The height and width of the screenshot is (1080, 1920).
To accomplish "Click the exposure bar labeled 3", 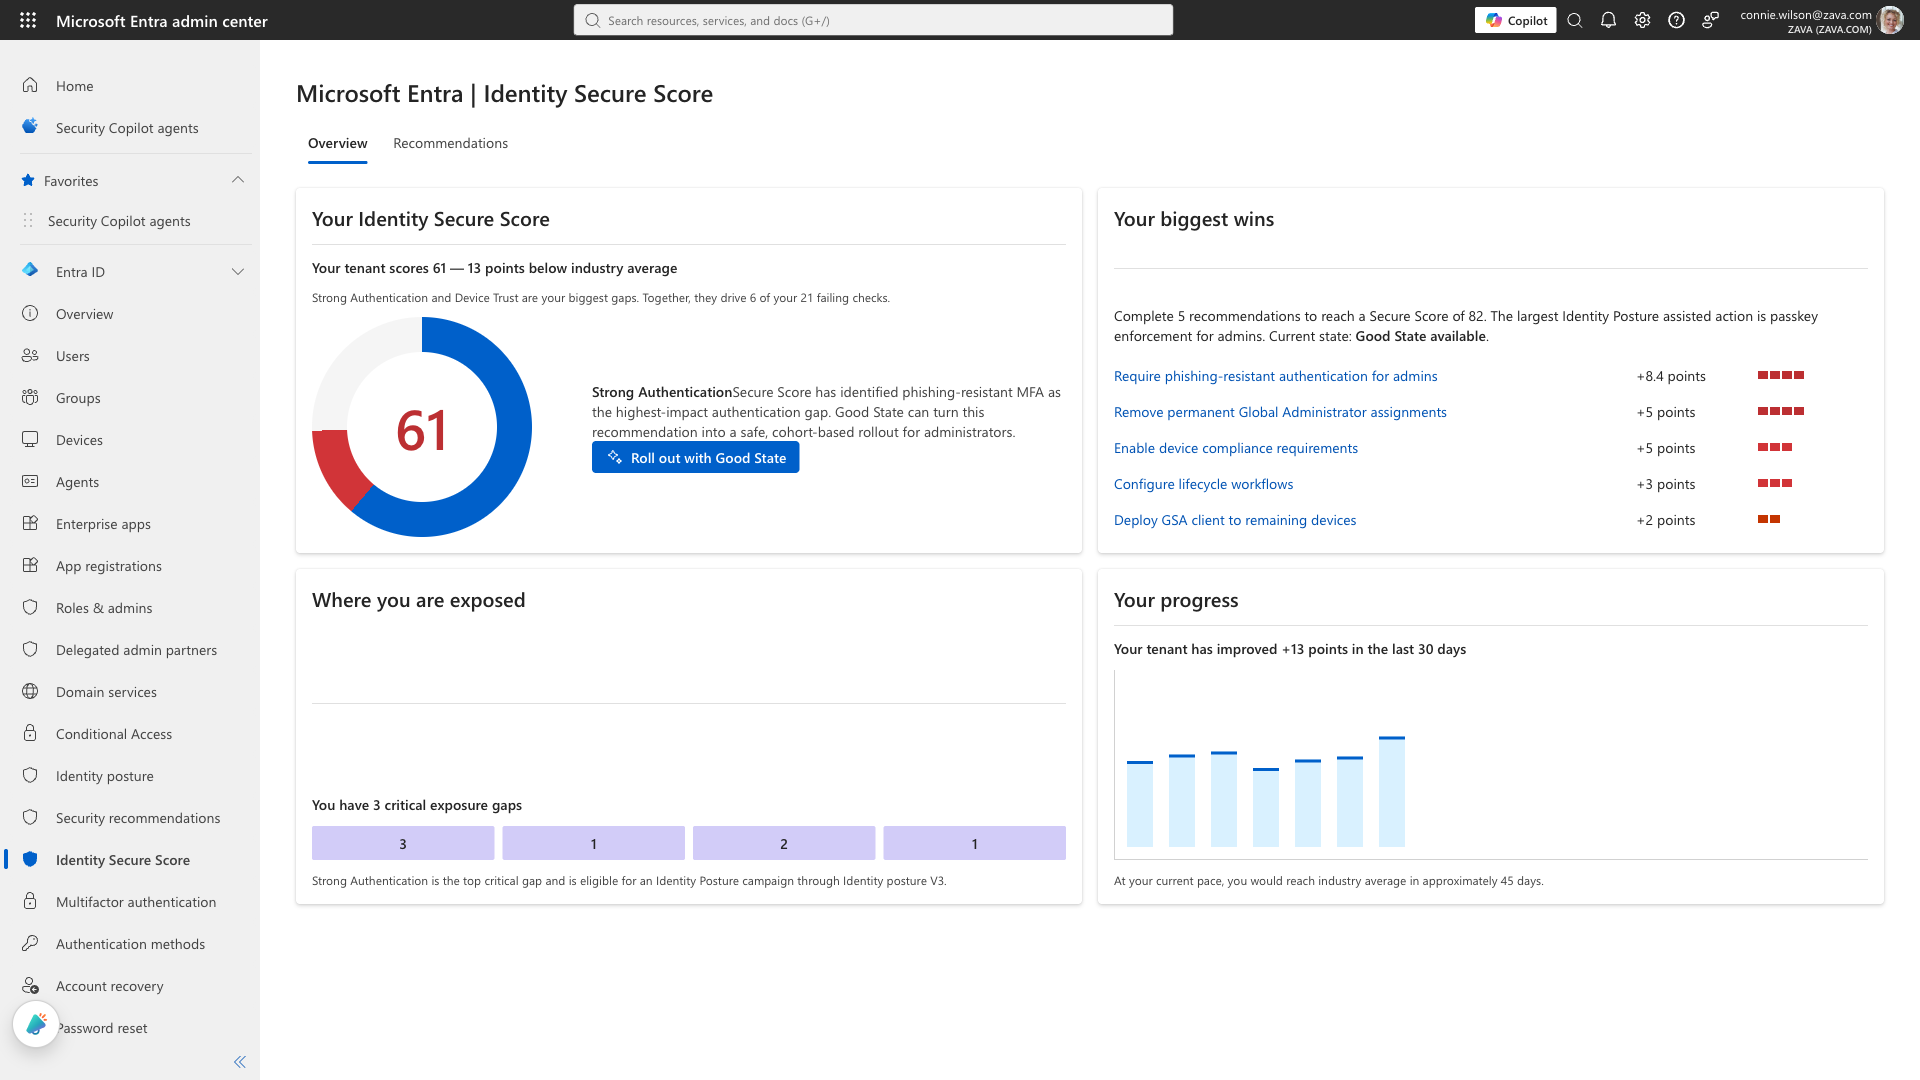I will (403, 843).
